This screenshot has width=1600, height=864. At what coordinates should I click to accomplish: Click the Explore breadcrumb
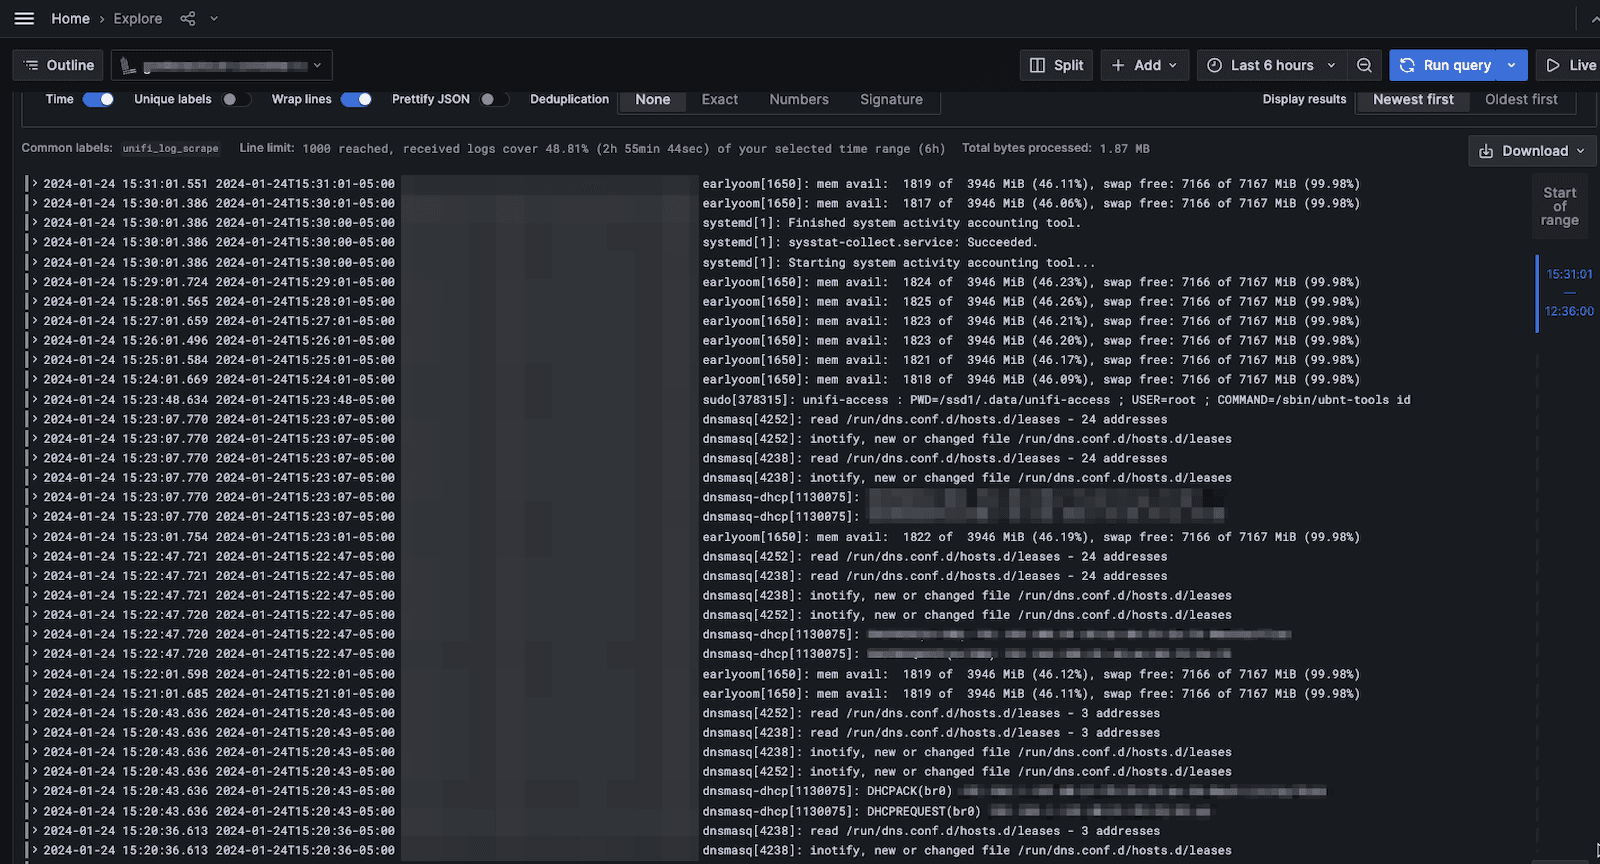[138, 18]
